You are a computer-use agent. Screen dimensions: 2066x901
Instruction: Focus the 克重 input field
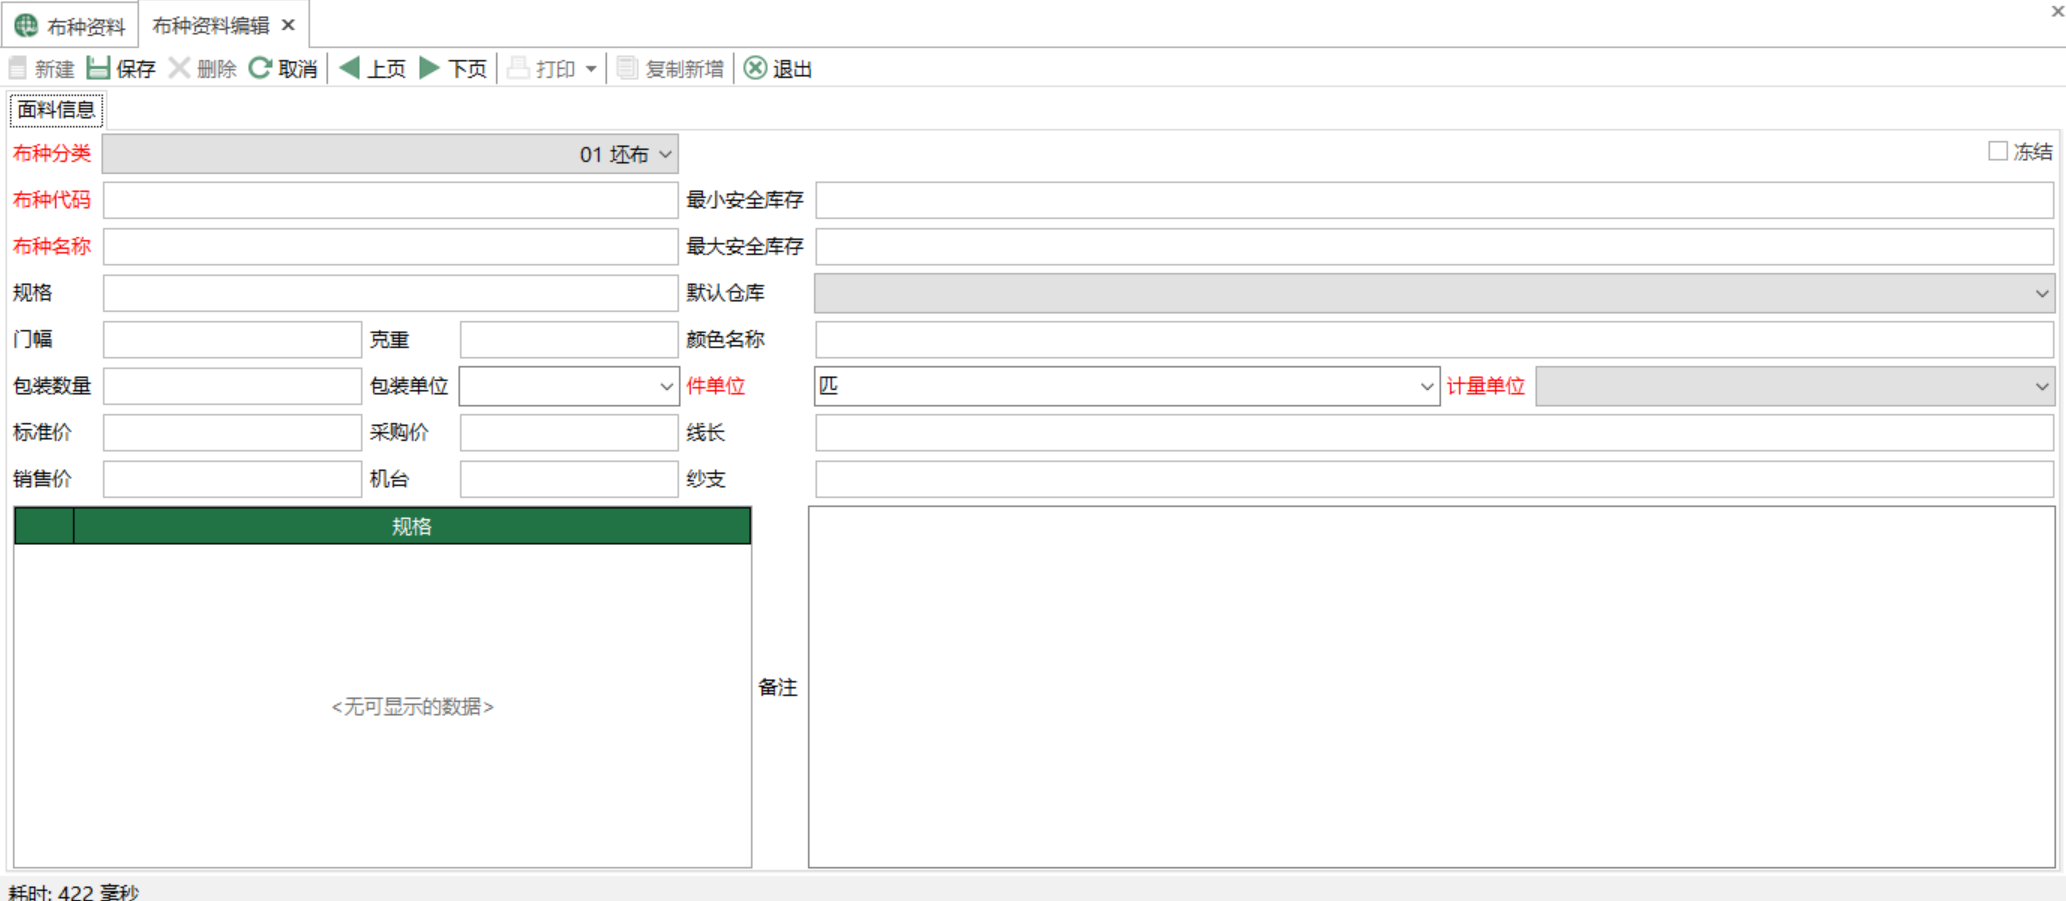569,340
